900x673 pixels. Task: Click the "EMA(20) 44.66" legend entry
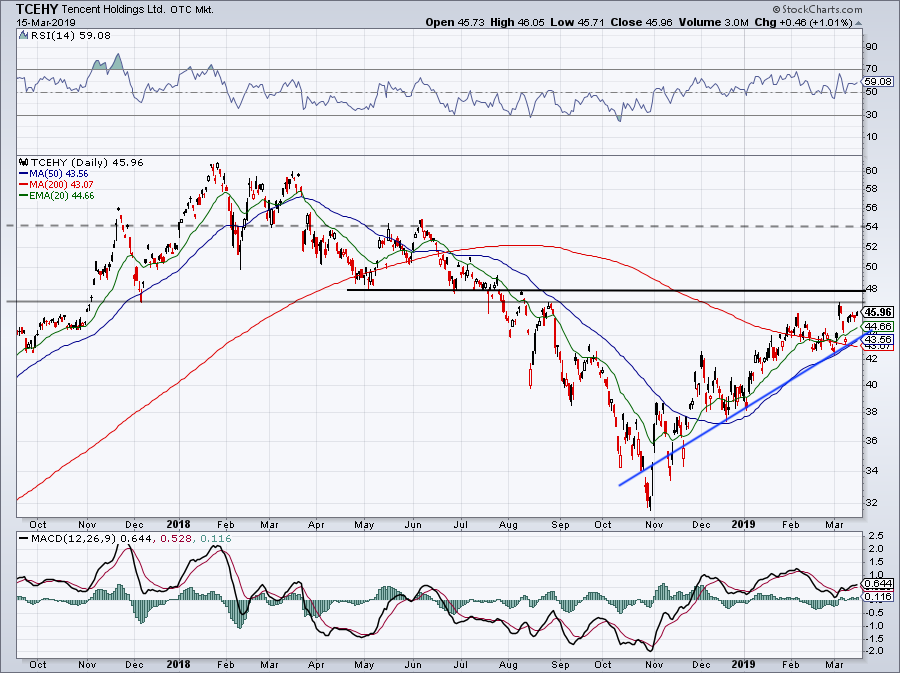(x=61, y=196)
